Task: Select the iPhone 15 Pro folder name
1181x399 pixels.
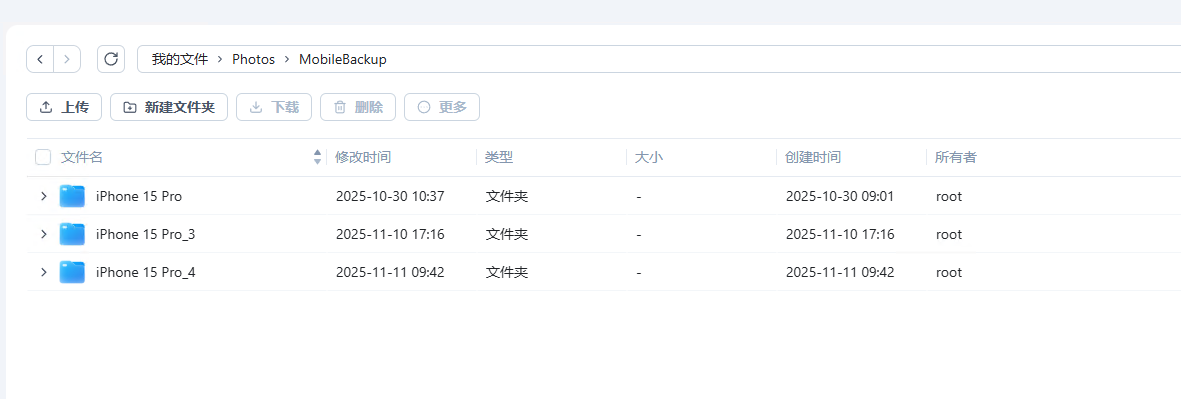Action: point(139,196)
